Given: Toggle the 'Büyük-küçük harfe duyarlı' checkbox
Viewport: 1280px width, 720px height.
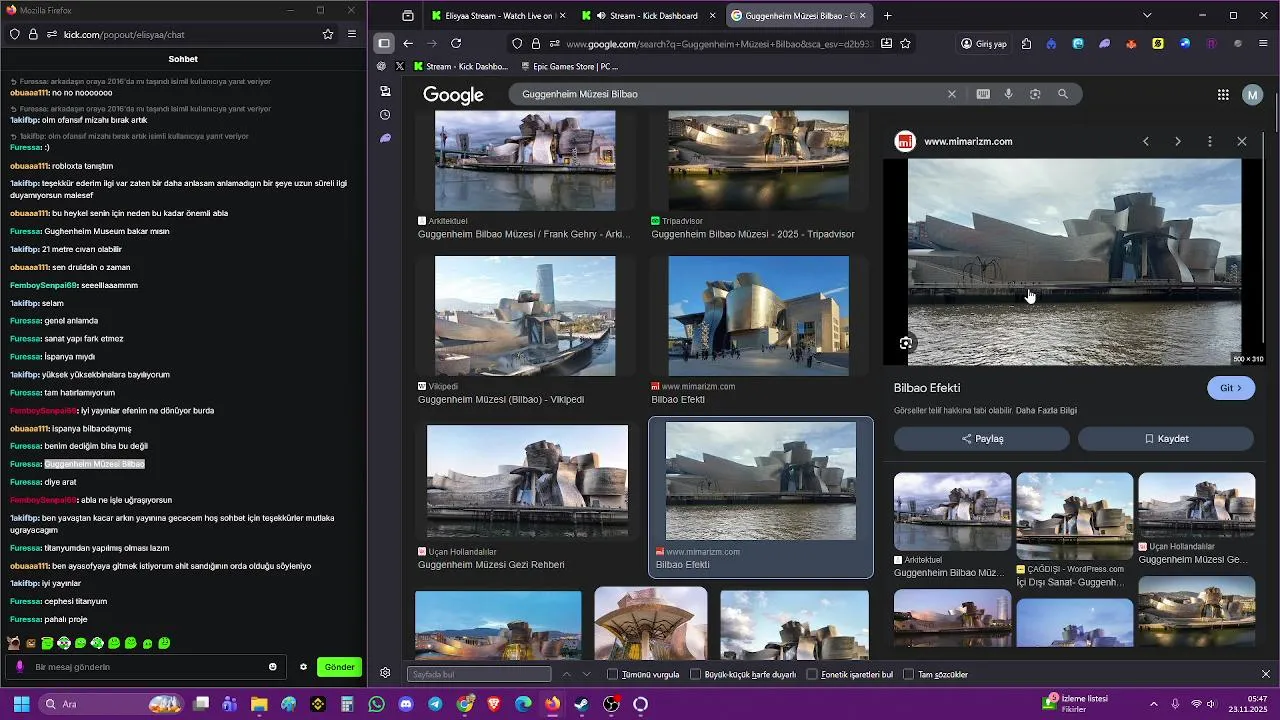Looking at the screenshot, I should [696, 674].
